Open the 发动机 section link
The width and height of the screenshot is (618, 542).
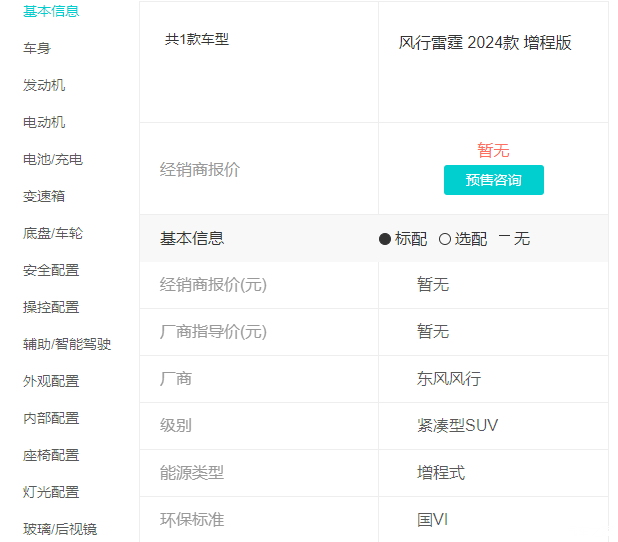point(44,85)
